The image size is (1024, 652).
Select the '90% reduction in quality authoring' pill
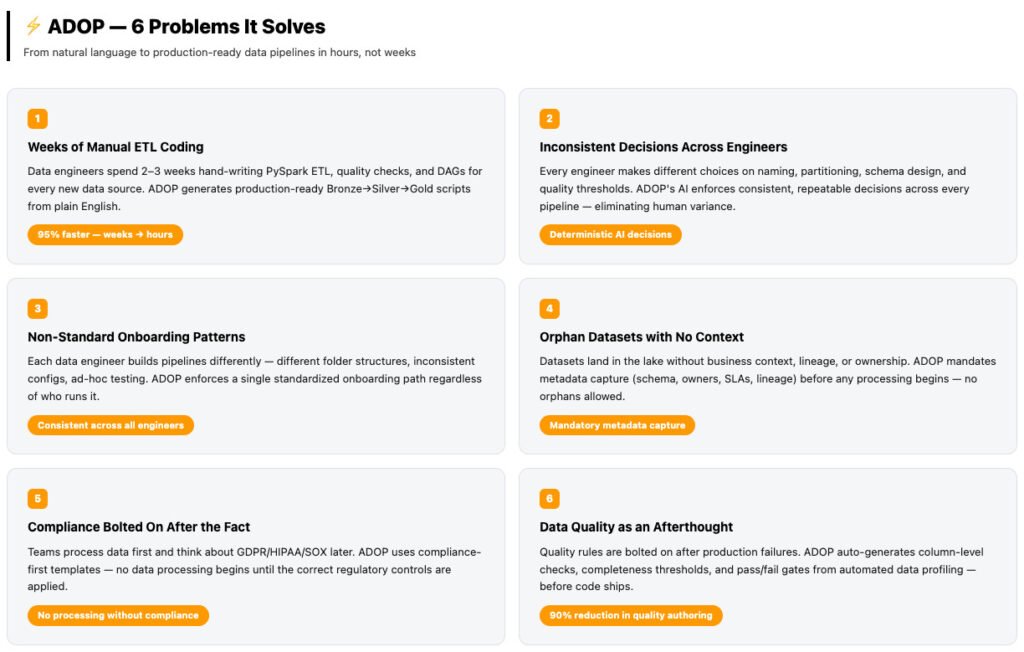pos(631,615)
